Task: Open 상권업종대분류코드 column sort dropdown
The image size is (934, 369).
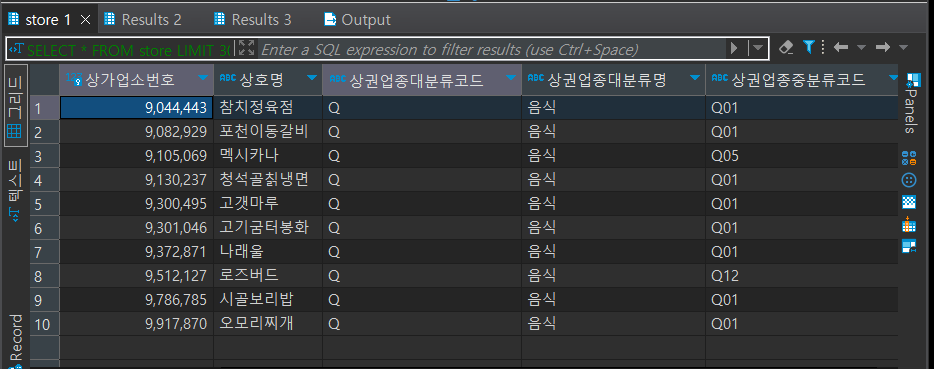Action: tap(510, 78)
